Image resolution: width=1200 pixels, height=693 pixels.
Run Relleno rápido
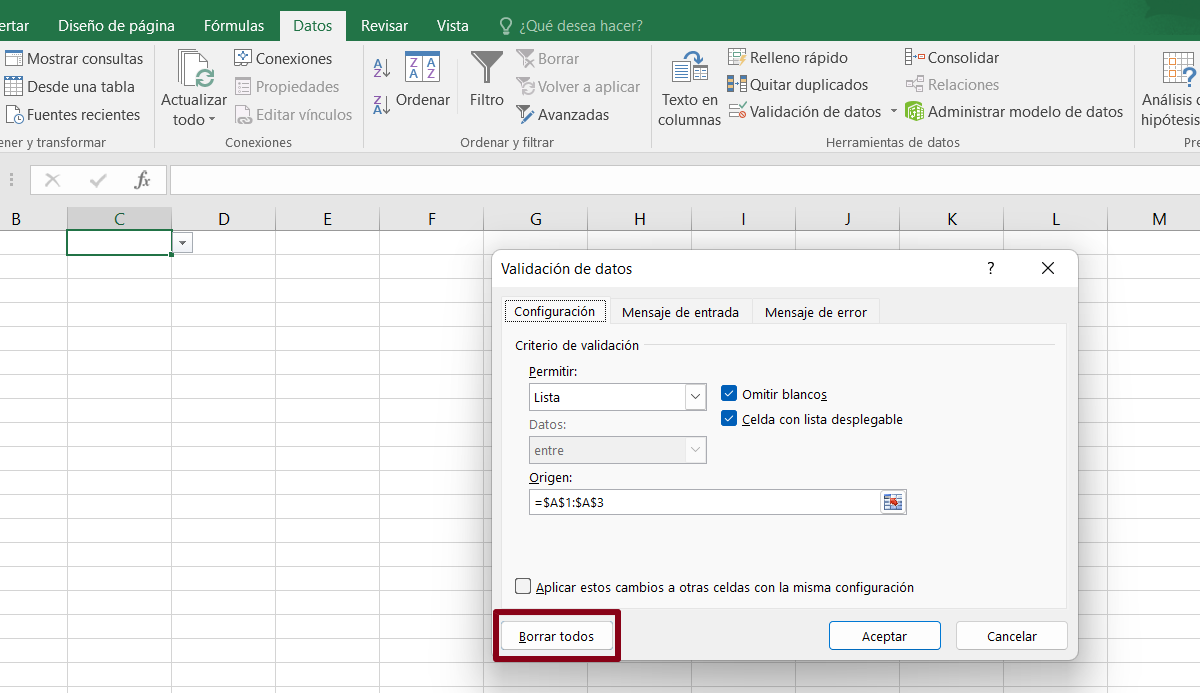788,58
